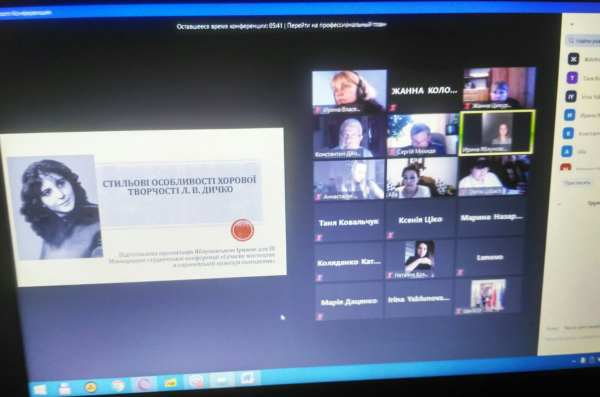Click the participant search field in the side panel
The height and width of the screenshot is (397, 600).
tap(584, 40)
